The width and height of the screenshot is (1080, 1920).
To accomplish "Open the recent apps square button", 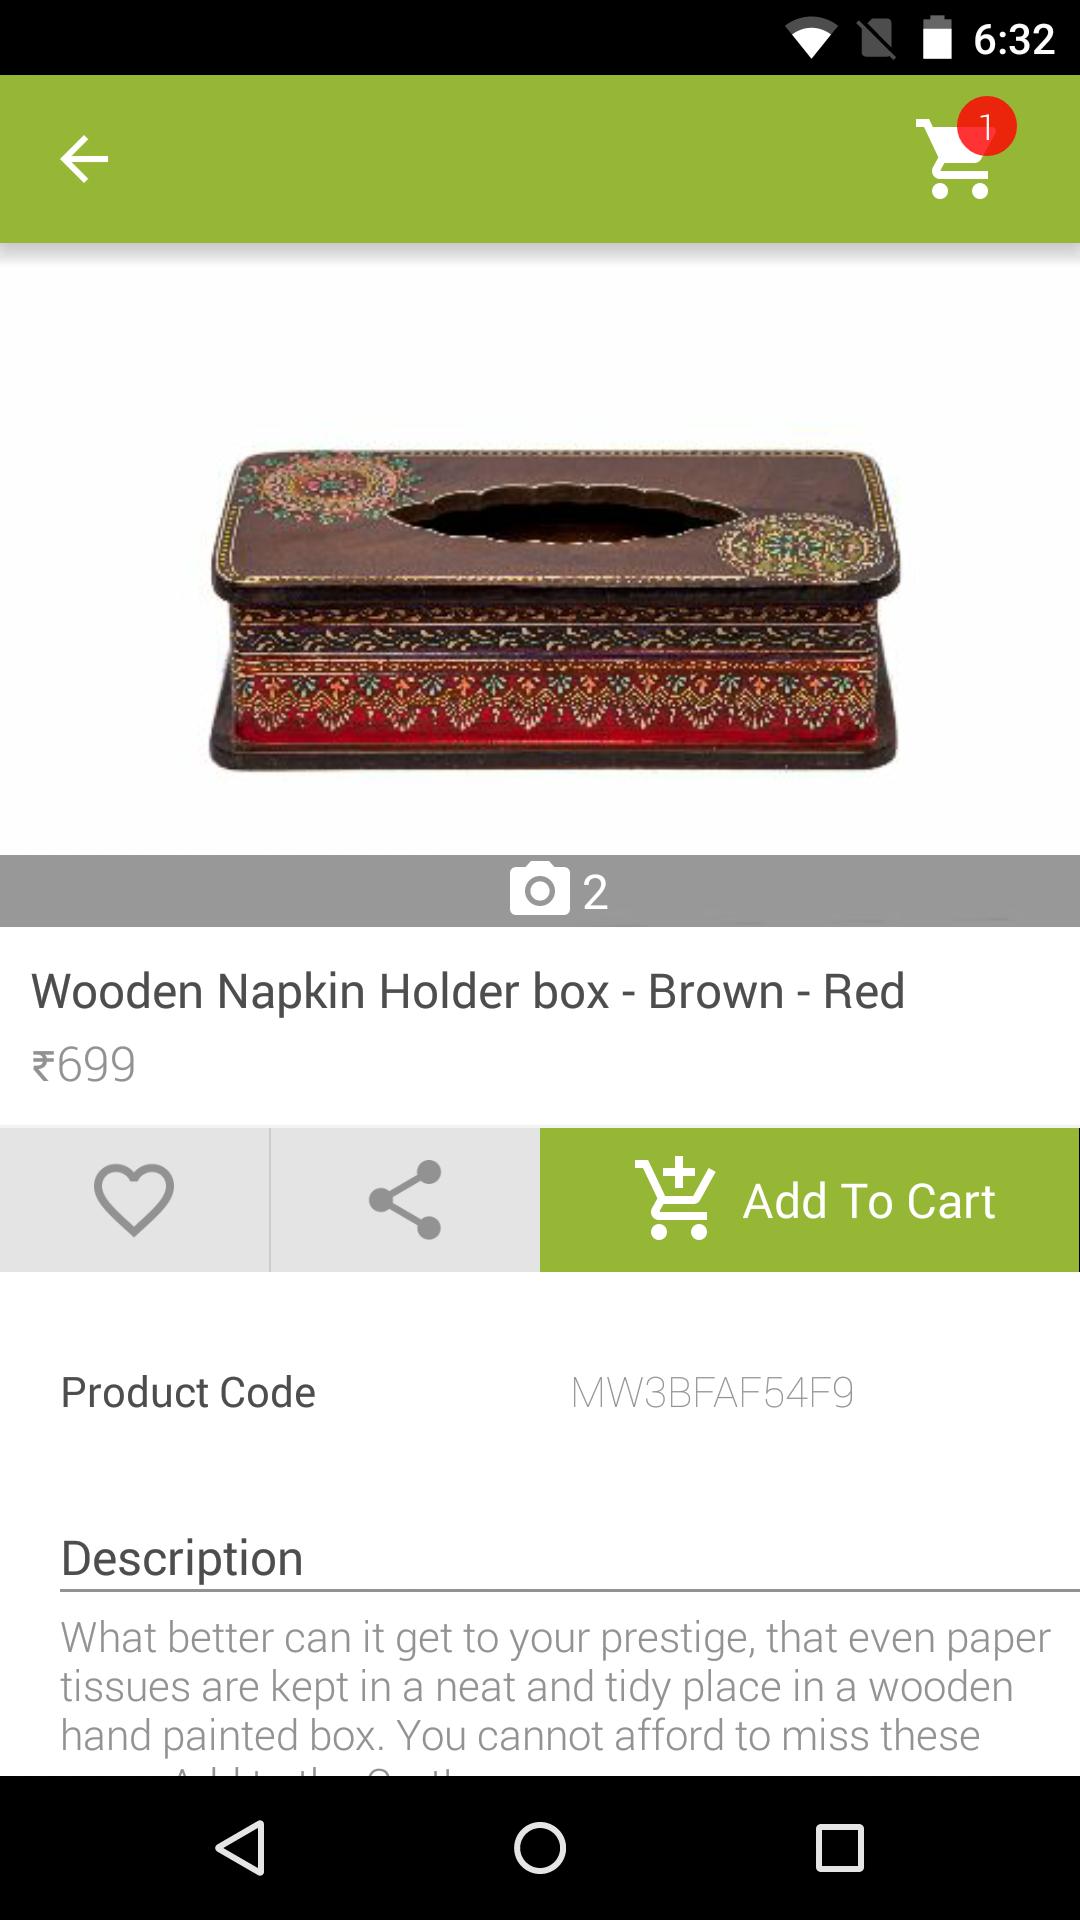I will click(x=839, y=1847).
